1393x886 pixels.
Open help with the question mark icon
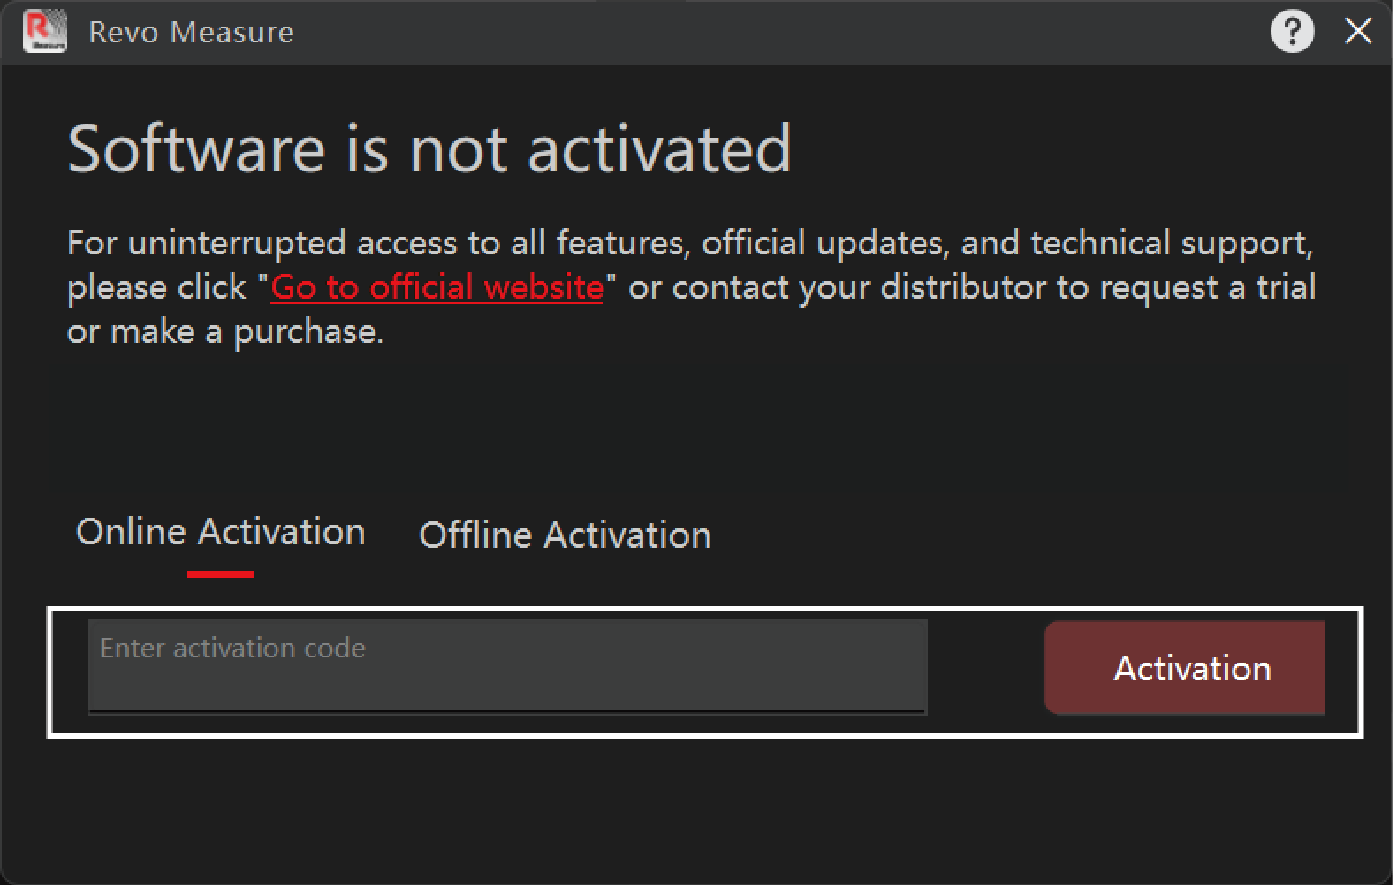(1291, 32)
